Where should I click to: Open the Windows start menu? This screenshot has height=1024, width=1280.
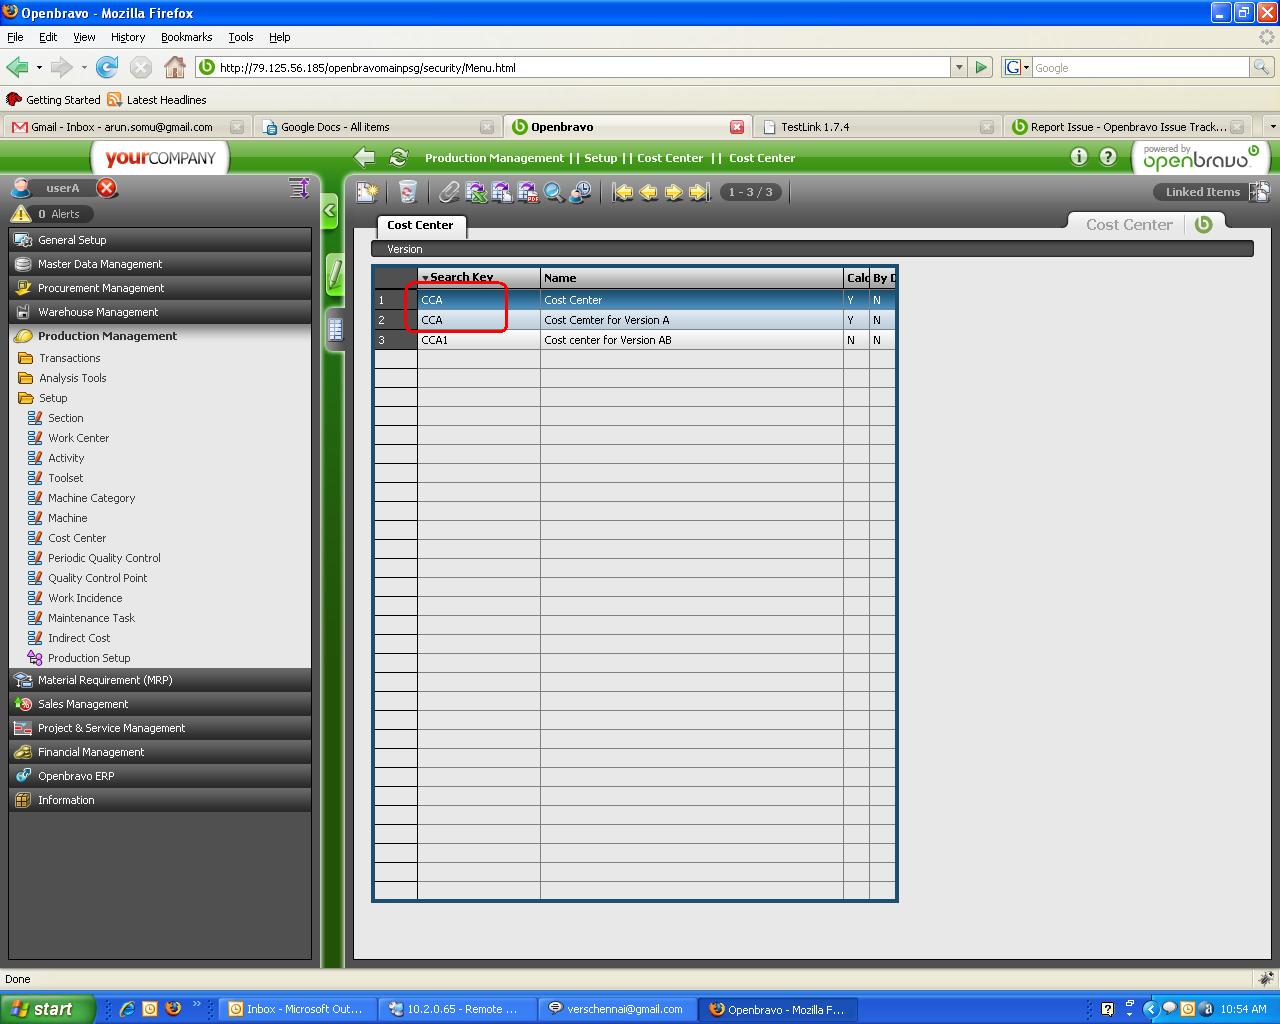pyautogui.click(x=47, y=1009)
